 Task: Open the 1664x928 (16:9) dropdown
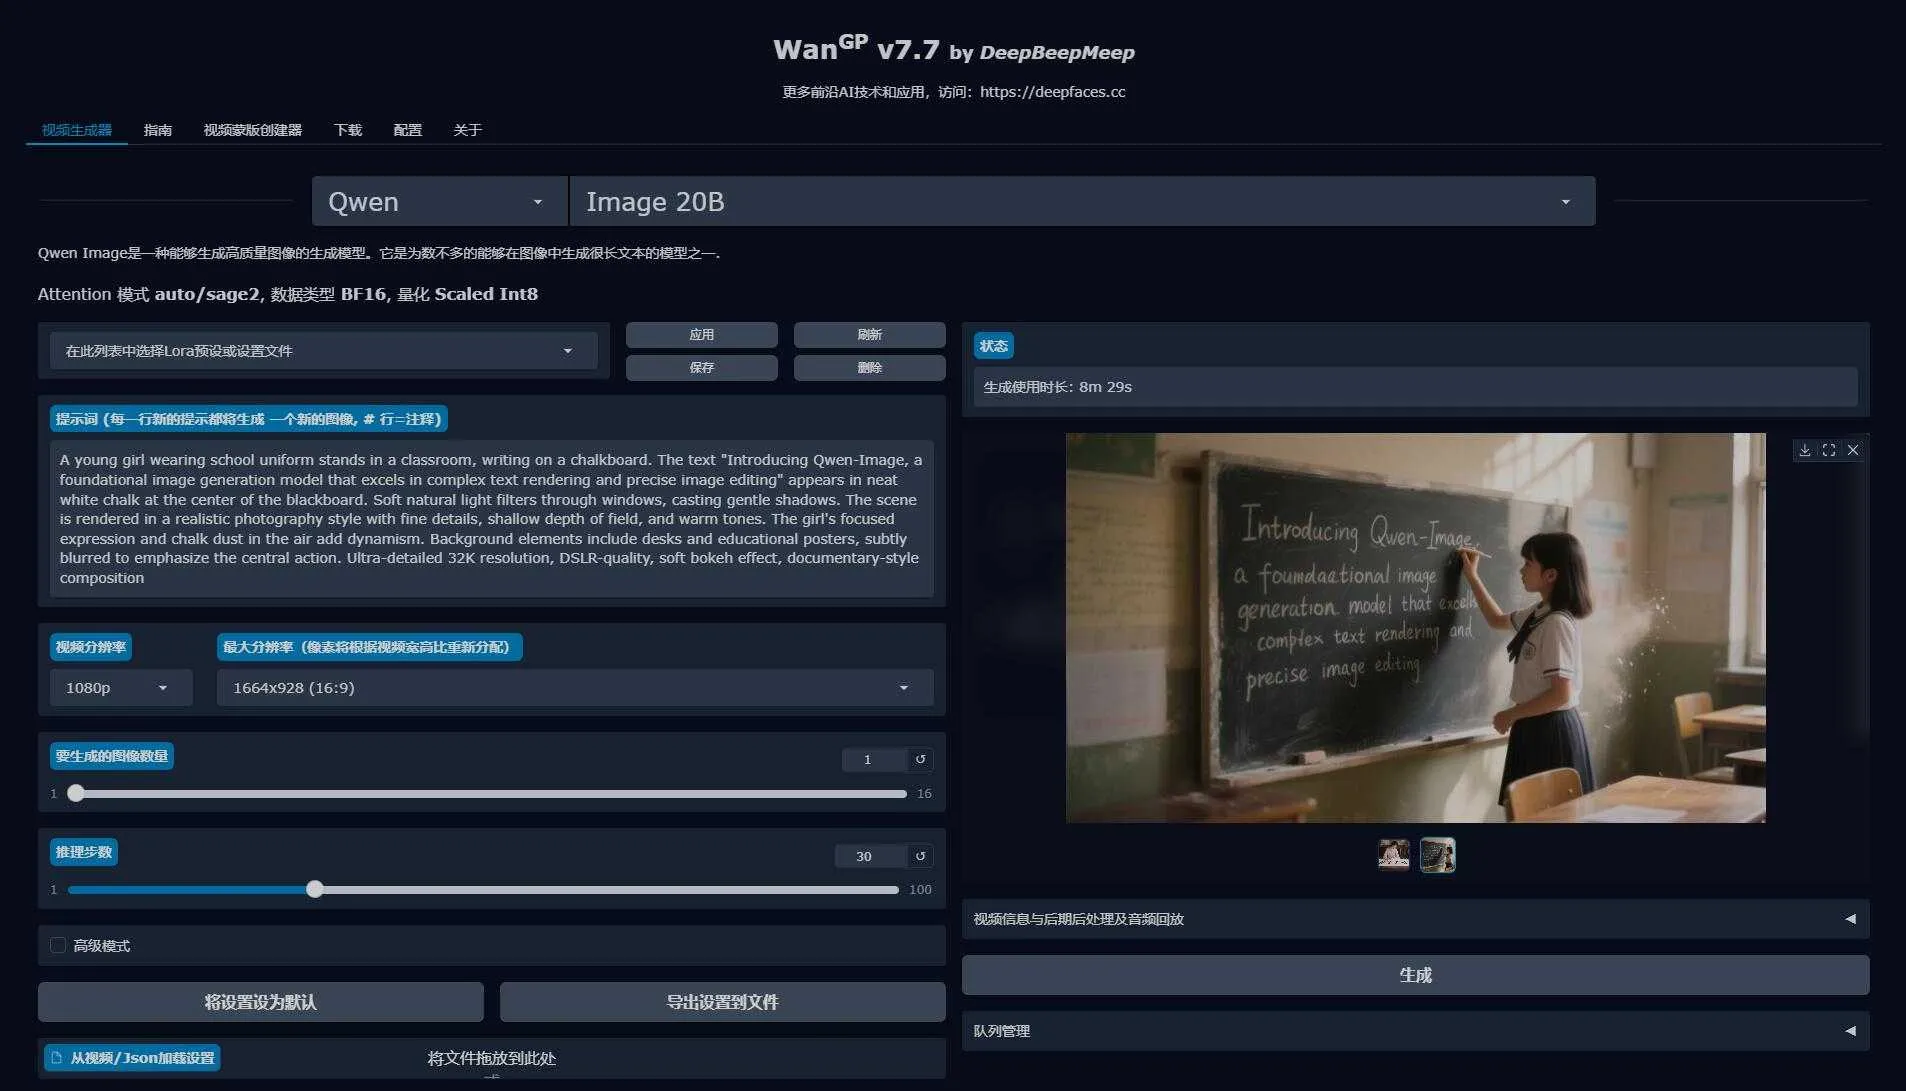coord(574,688)
